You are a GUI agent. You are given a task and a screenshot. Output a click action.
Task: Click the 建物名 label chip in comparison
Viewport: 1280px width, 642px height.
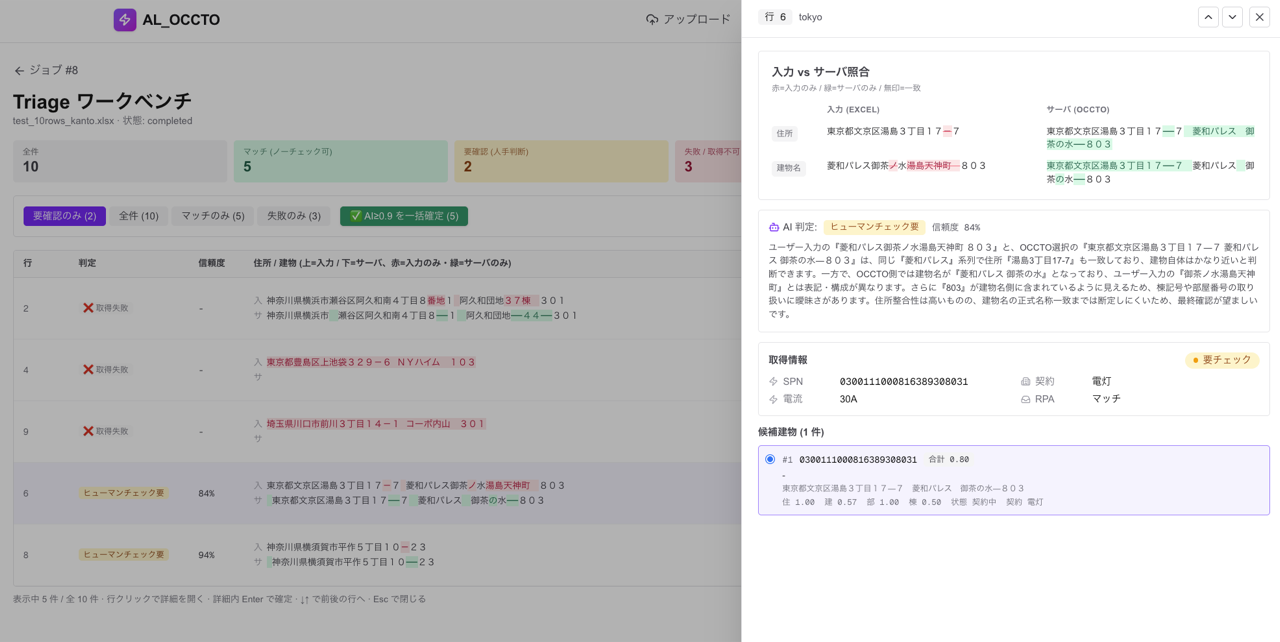789,168
